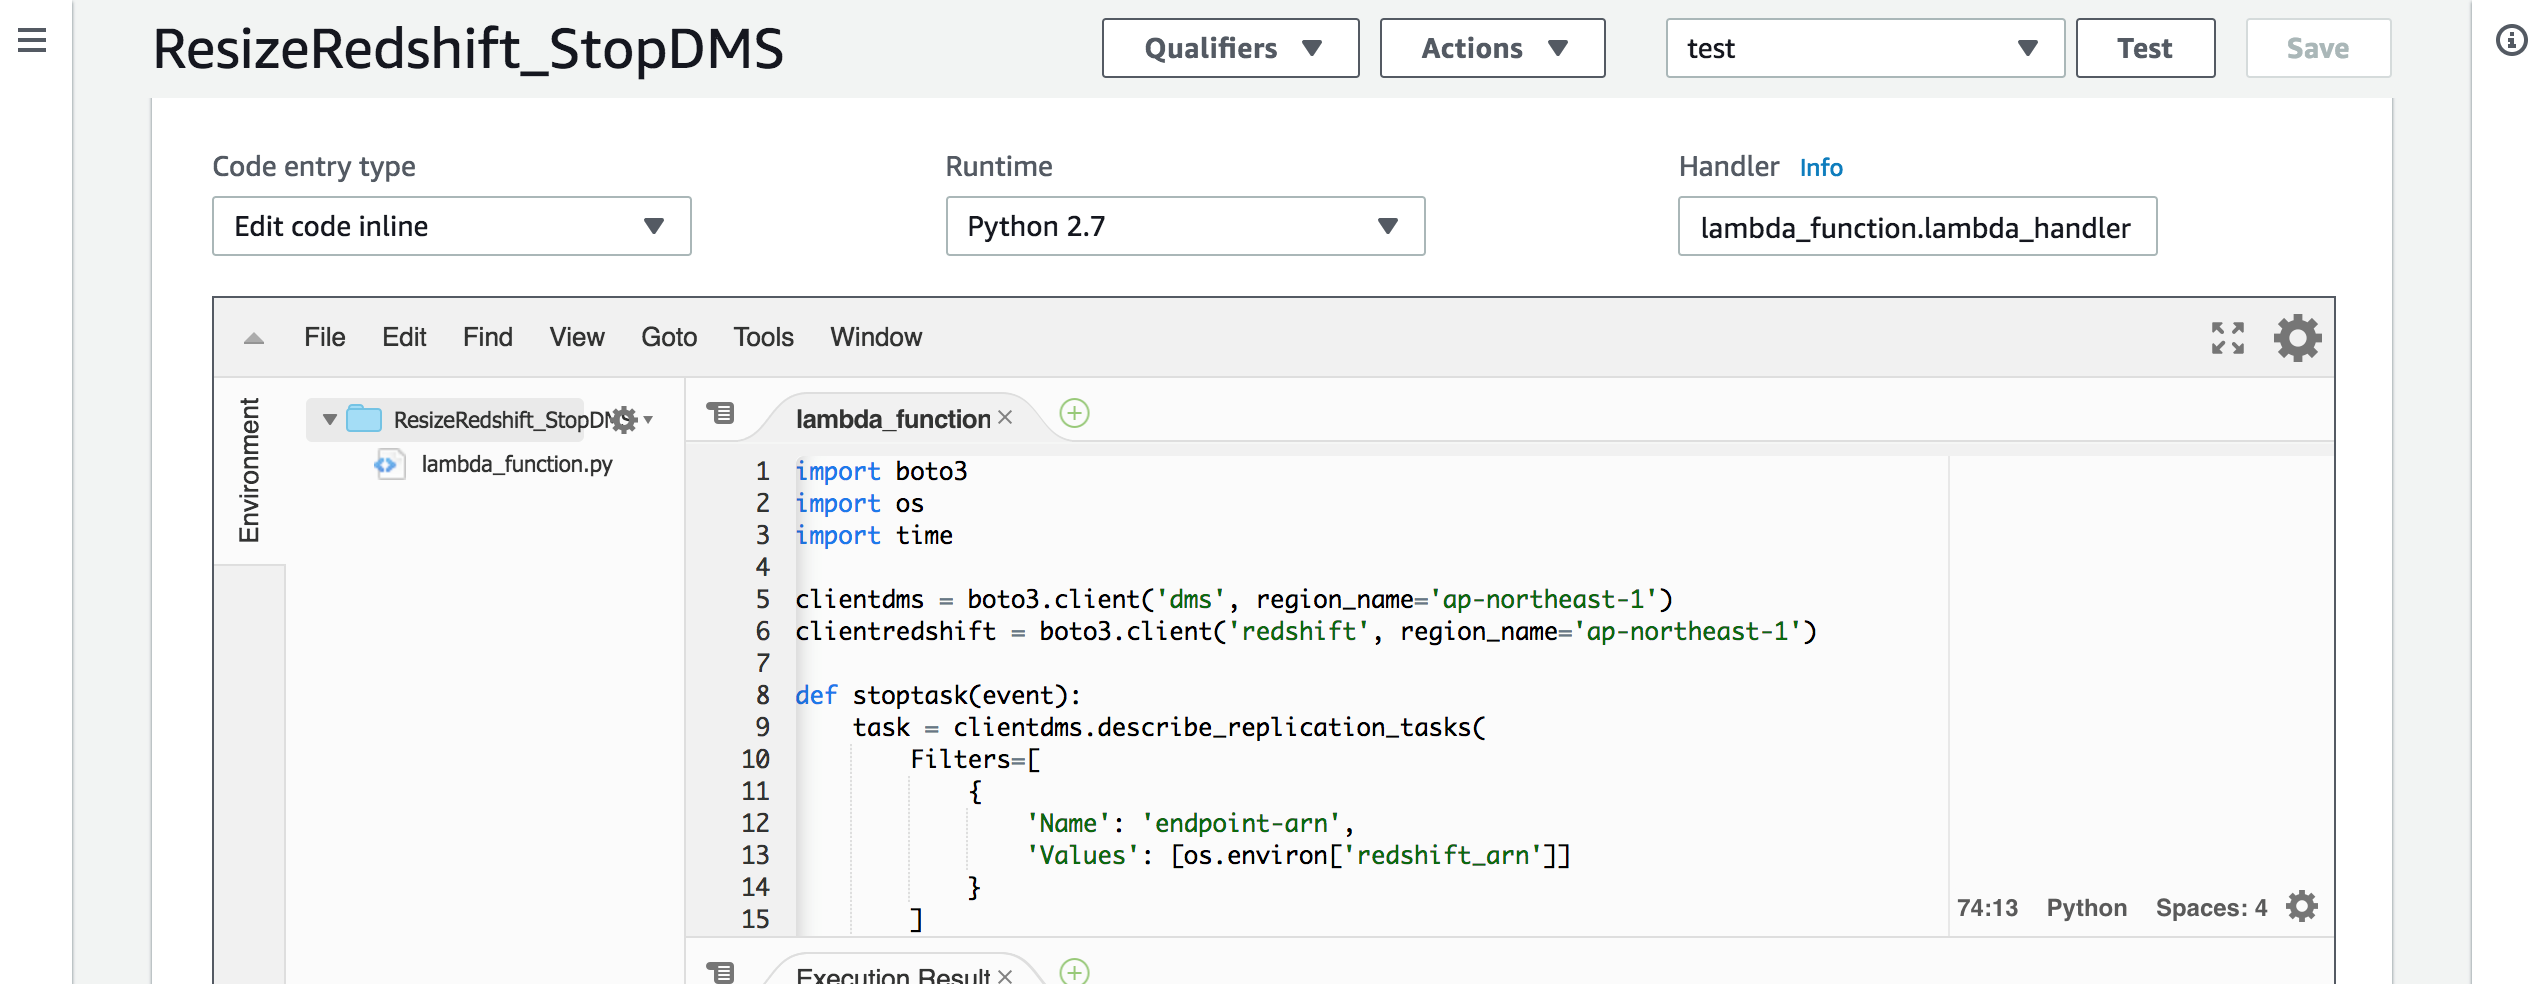Click line number 15 in the gutter

(755, 919)
